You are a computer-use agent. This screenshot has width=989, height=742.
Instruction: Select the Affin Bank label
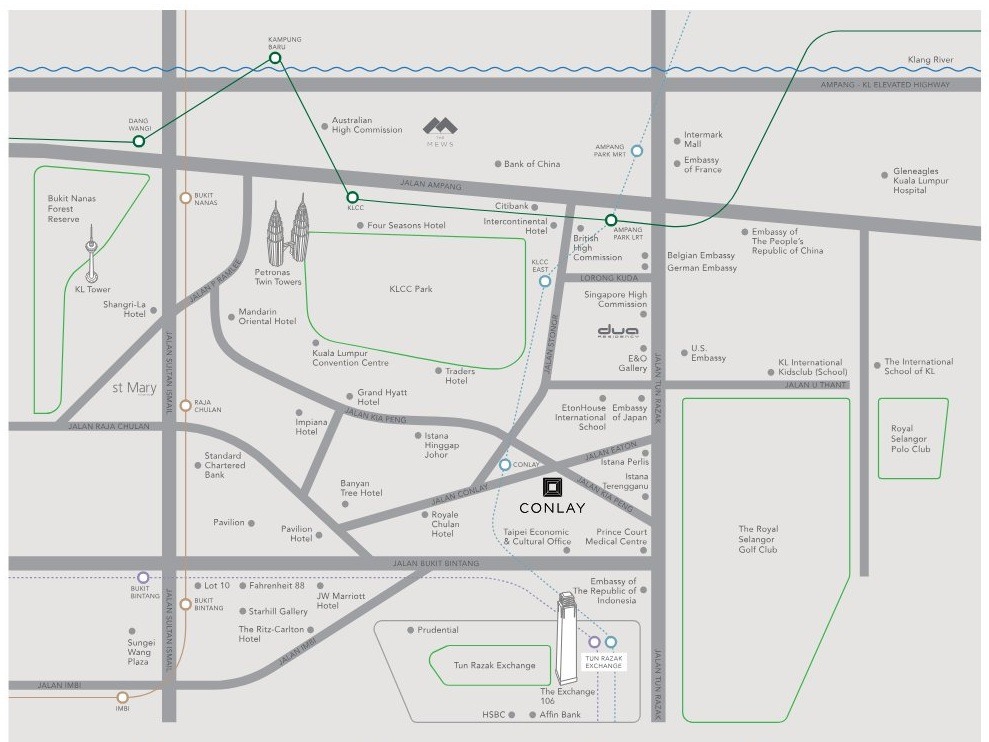coord(560,715)
